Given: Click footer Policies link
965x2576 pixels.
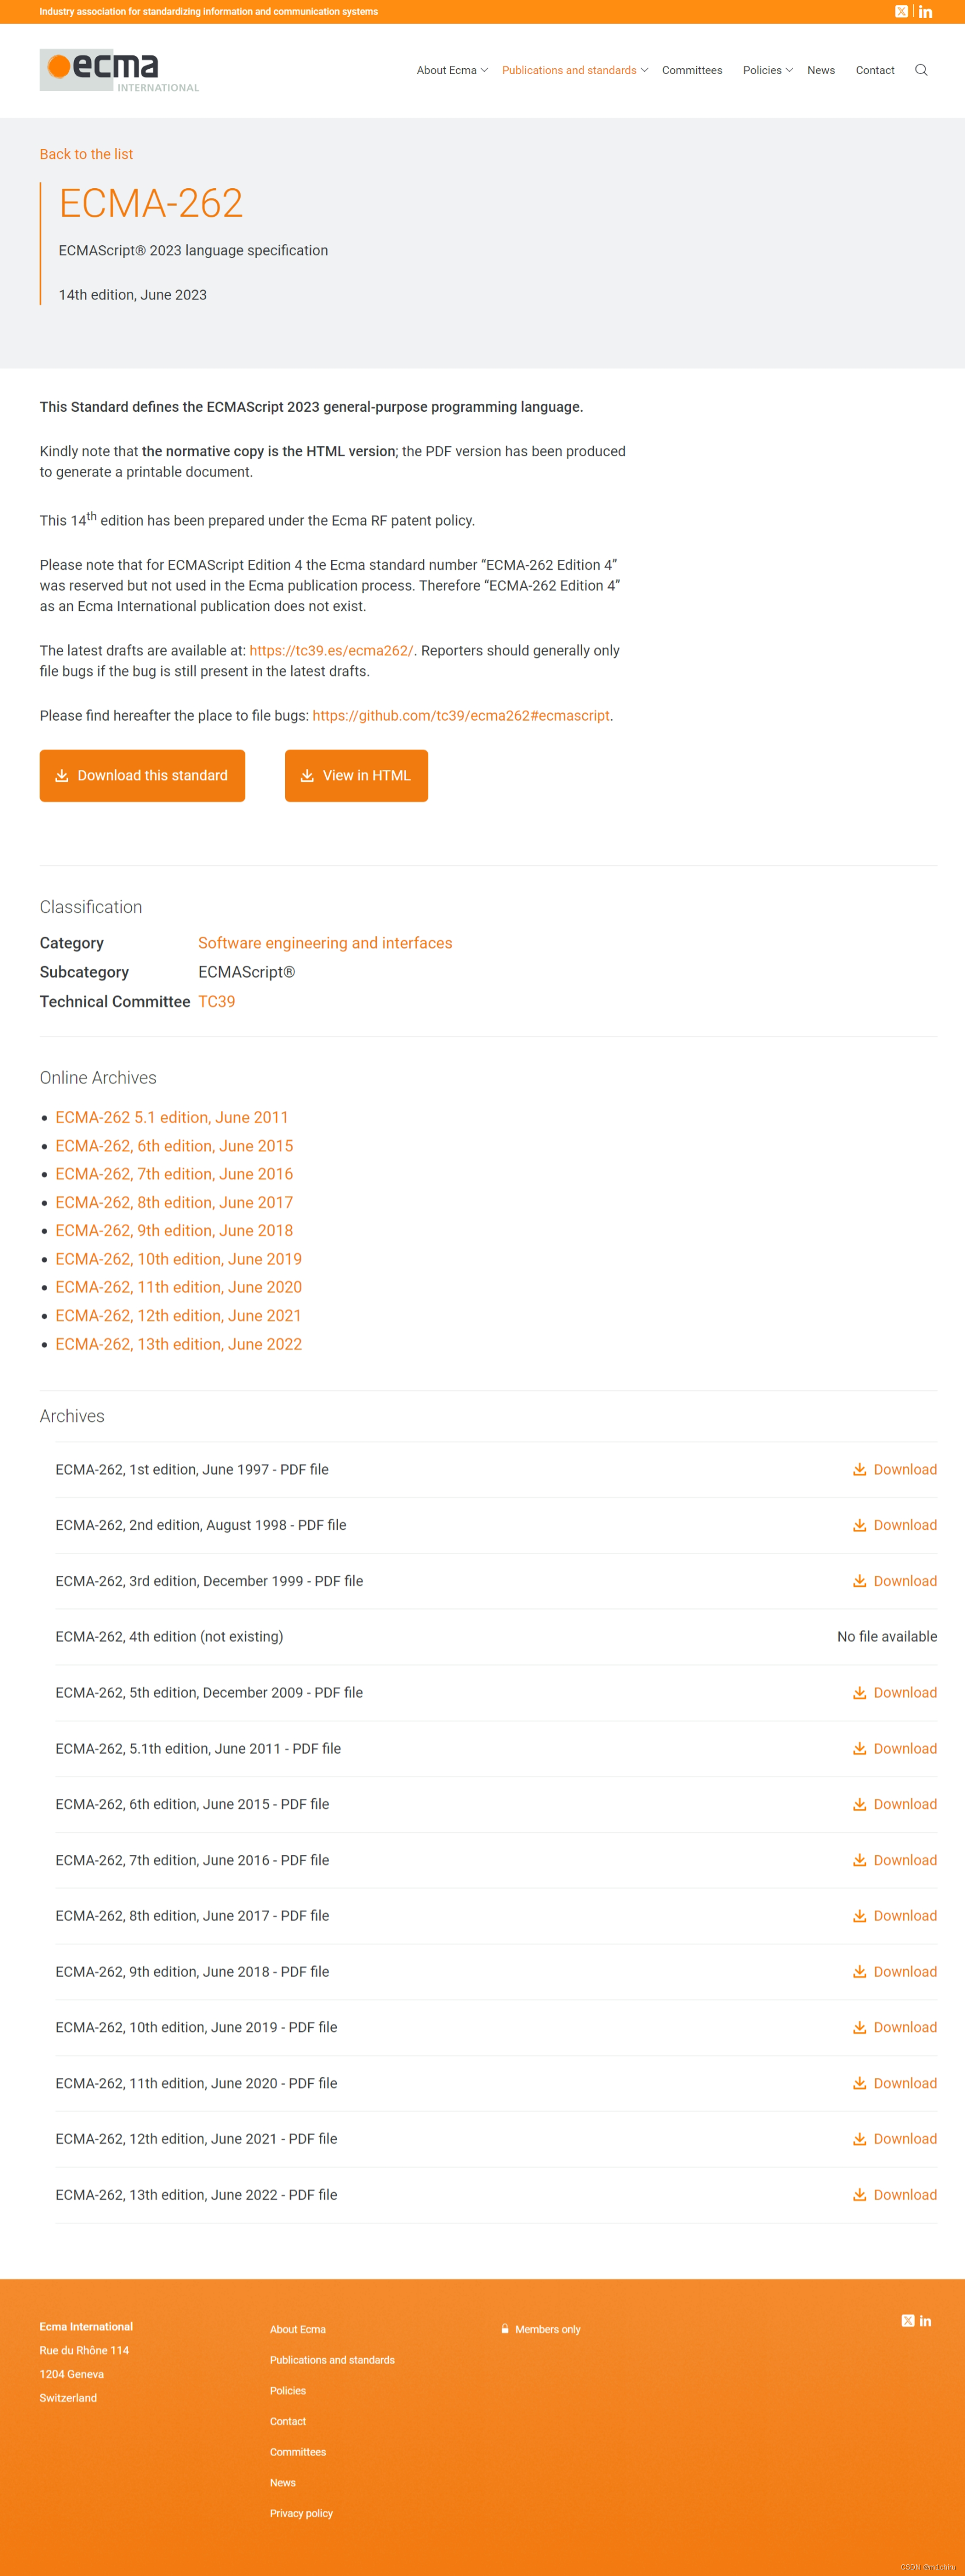Looking at the screenshot, I should coord(287,2391).
